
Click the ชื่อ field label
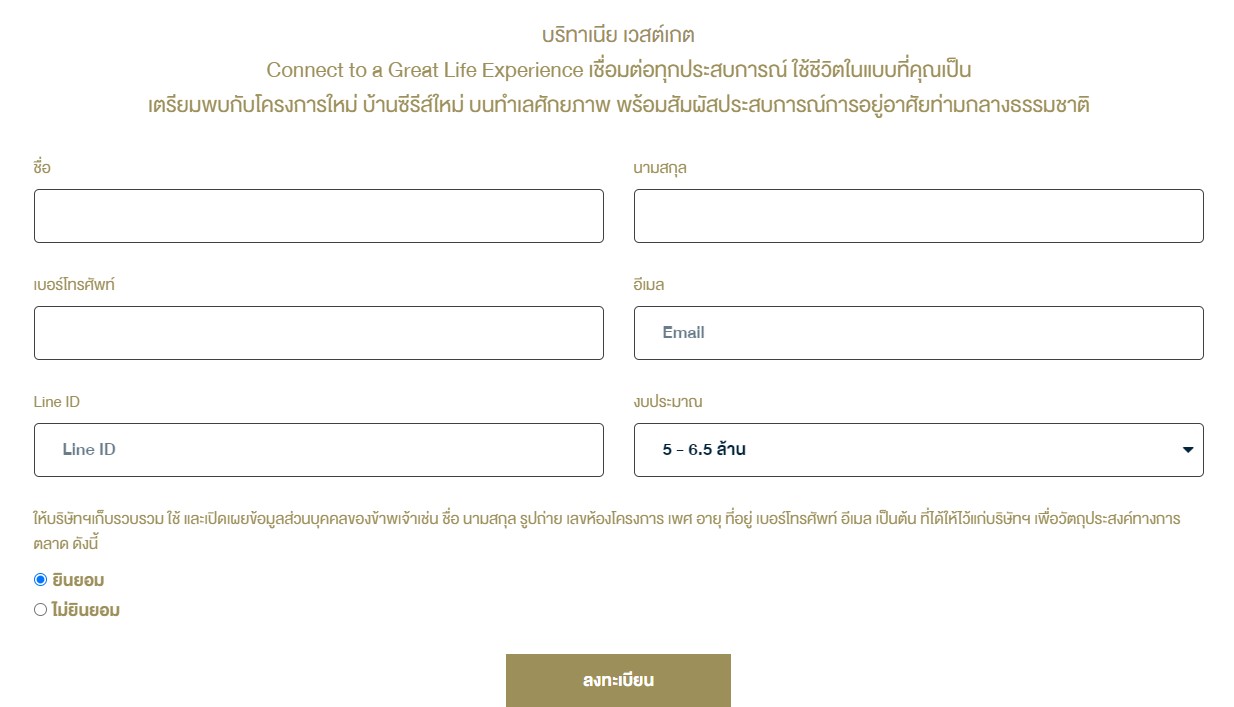[x=42, y=168]
